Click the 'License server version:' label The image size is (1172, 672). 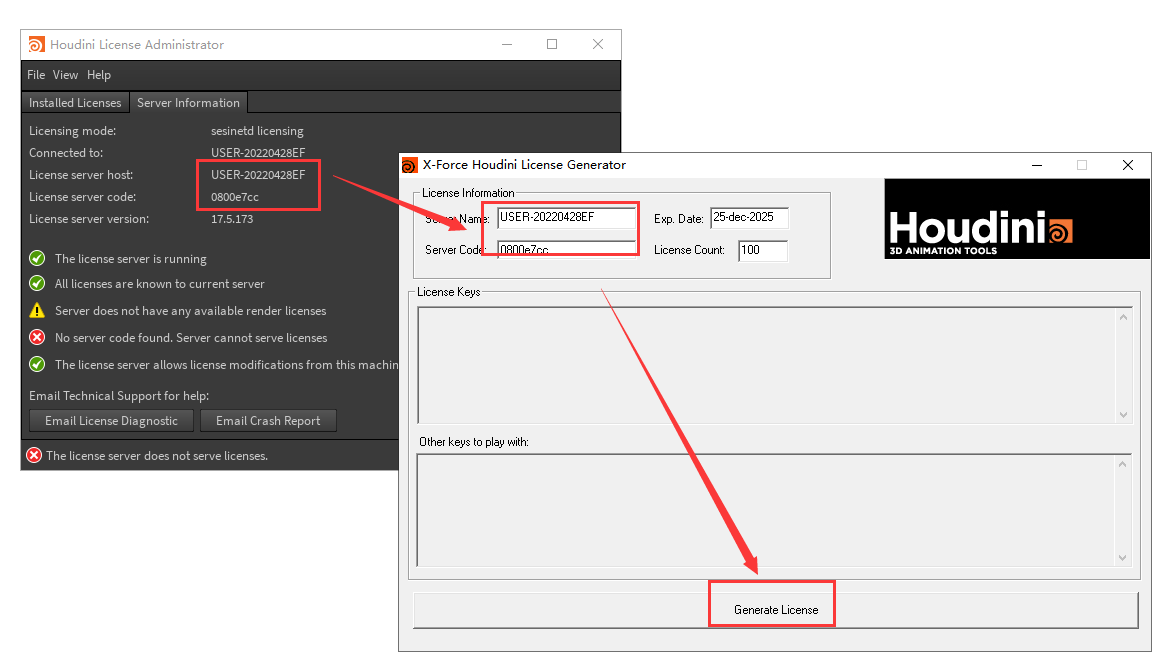(x=89, y=219)
